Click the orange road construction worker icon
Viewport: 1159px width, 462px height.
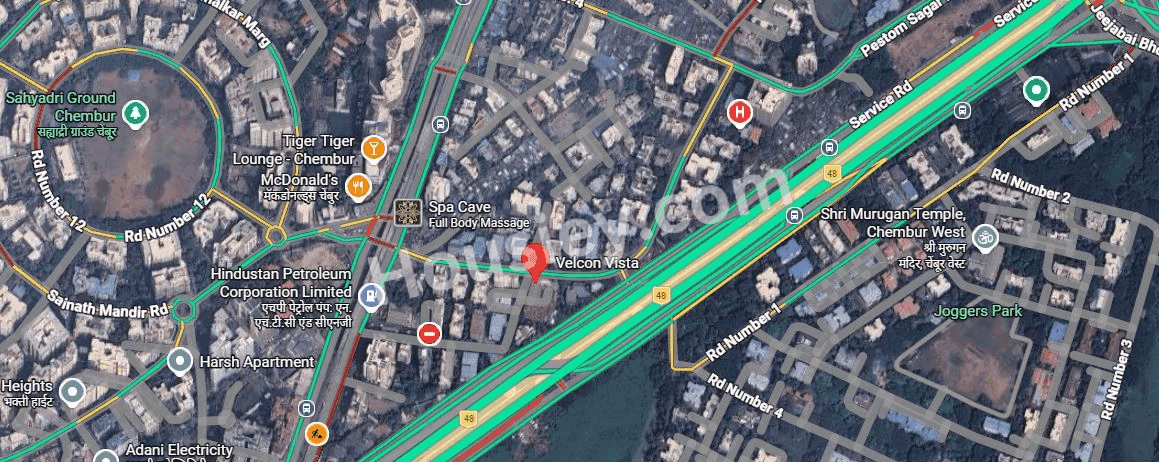pyautogui.click(x=317, y=432)
